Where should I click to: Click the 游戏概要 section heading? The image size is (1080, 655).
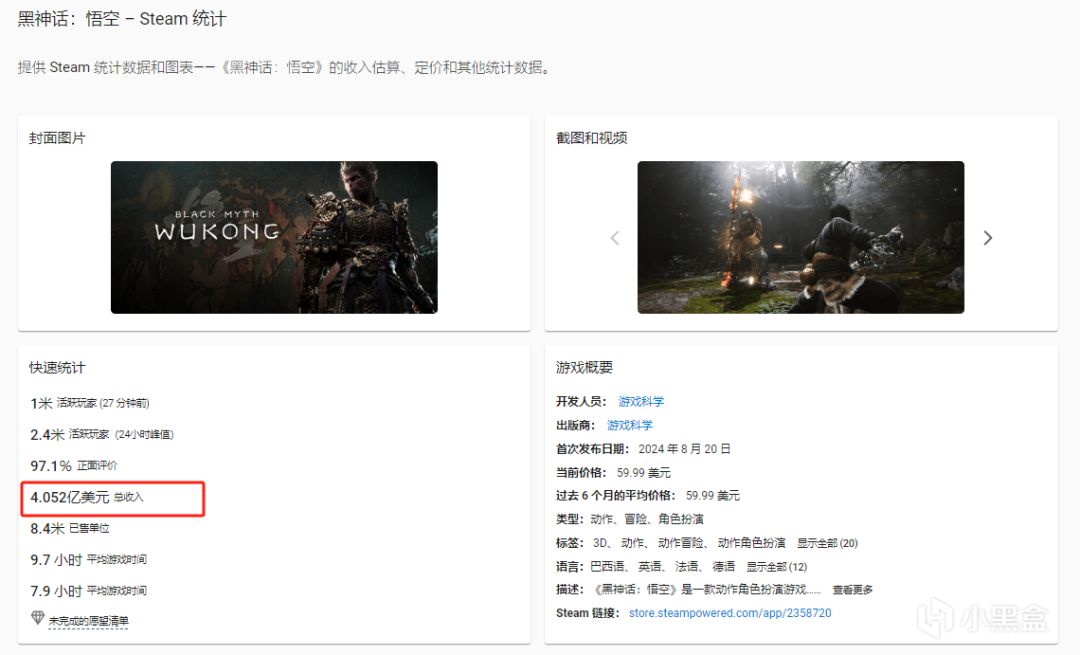[584, 367]
